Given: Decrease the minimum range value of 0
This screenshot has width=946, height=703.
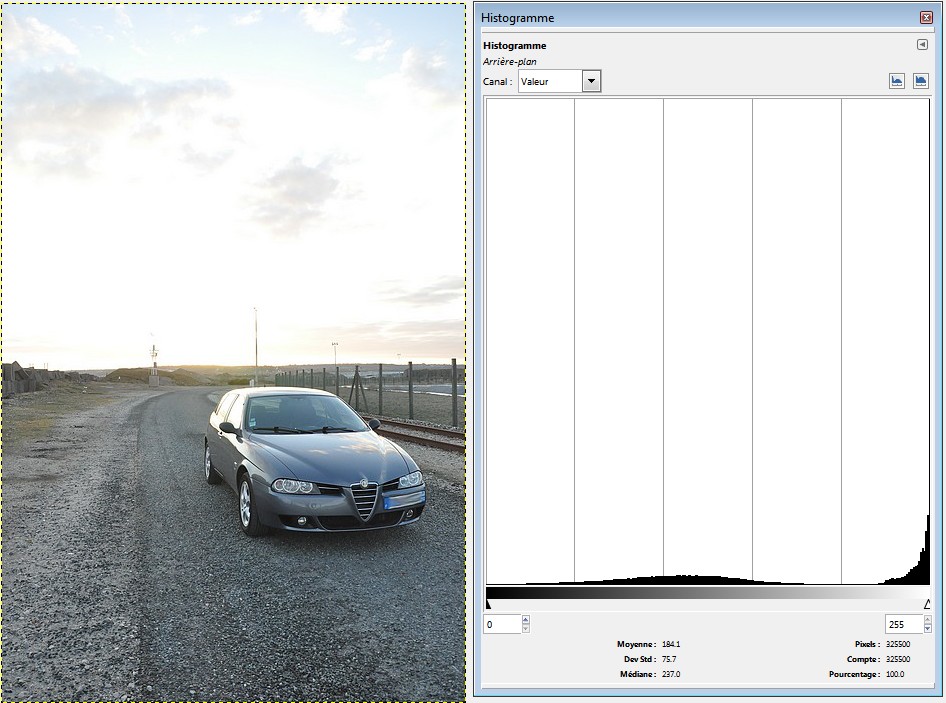Looking at the screenshot, I should click(x=526, y=628).
